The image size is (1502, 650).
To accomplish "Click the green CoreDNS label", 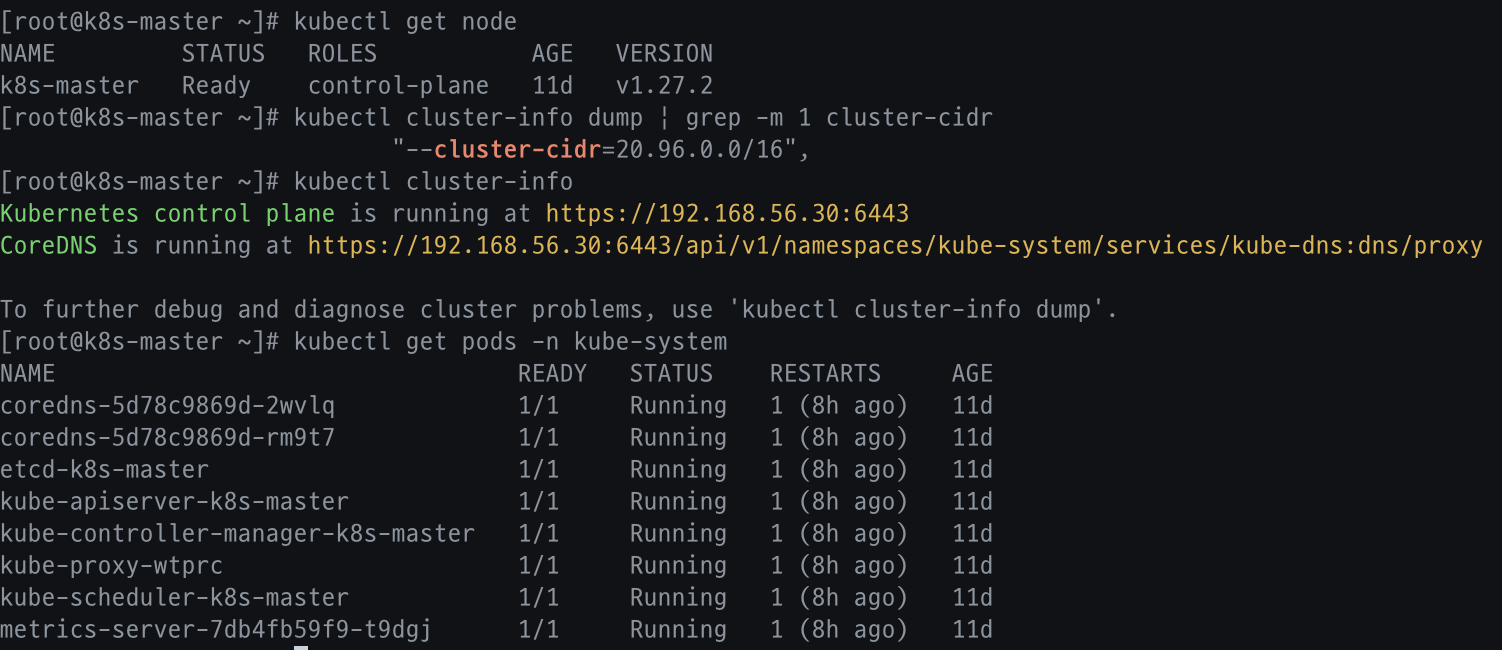I will click(49, 246).
